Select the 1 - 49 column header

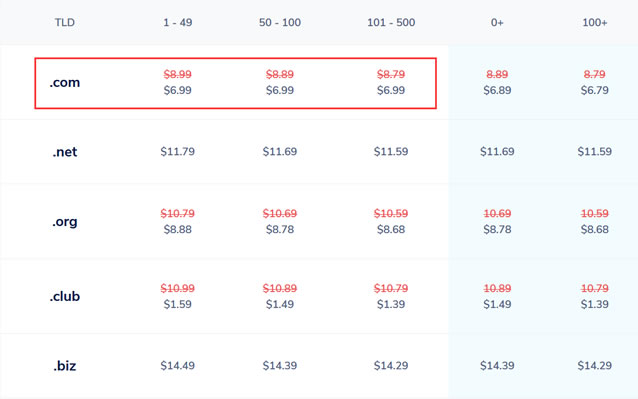click(178, 22)
